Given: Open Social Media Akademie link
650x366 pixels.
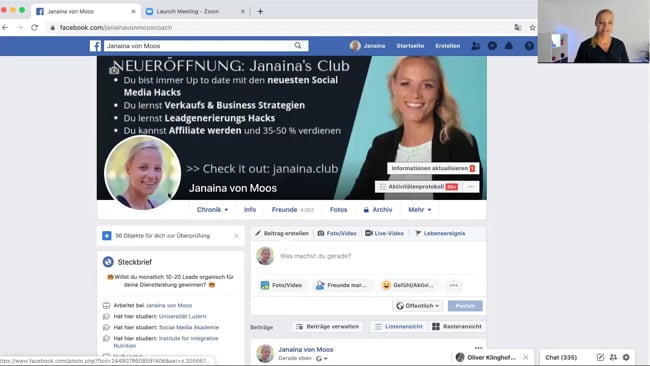Looking at the screenshot, I should [x=189, y=327].
